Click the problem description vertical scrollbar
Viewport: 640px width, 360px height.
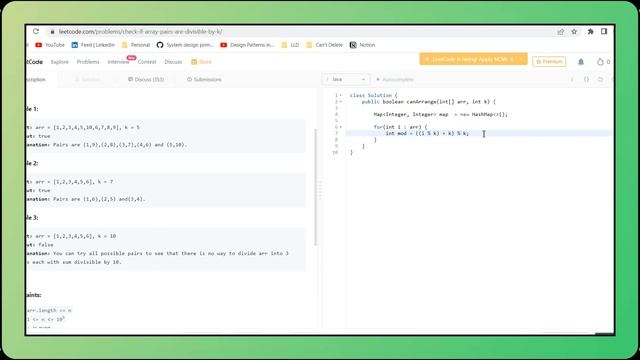pyautogui.click(x=316, y=187)
